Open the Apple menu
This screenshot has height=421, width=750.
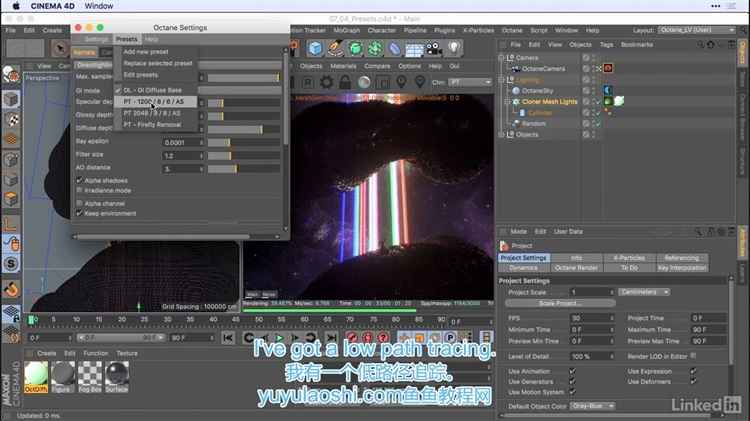(x=16, y=6)
